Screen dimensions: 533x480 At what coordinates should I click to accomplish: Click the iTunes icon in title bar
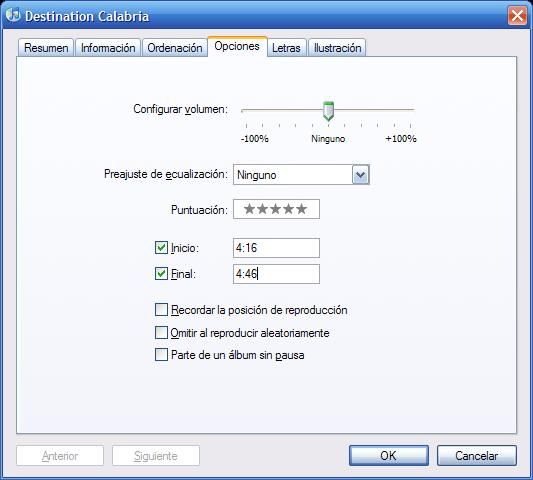13,15
